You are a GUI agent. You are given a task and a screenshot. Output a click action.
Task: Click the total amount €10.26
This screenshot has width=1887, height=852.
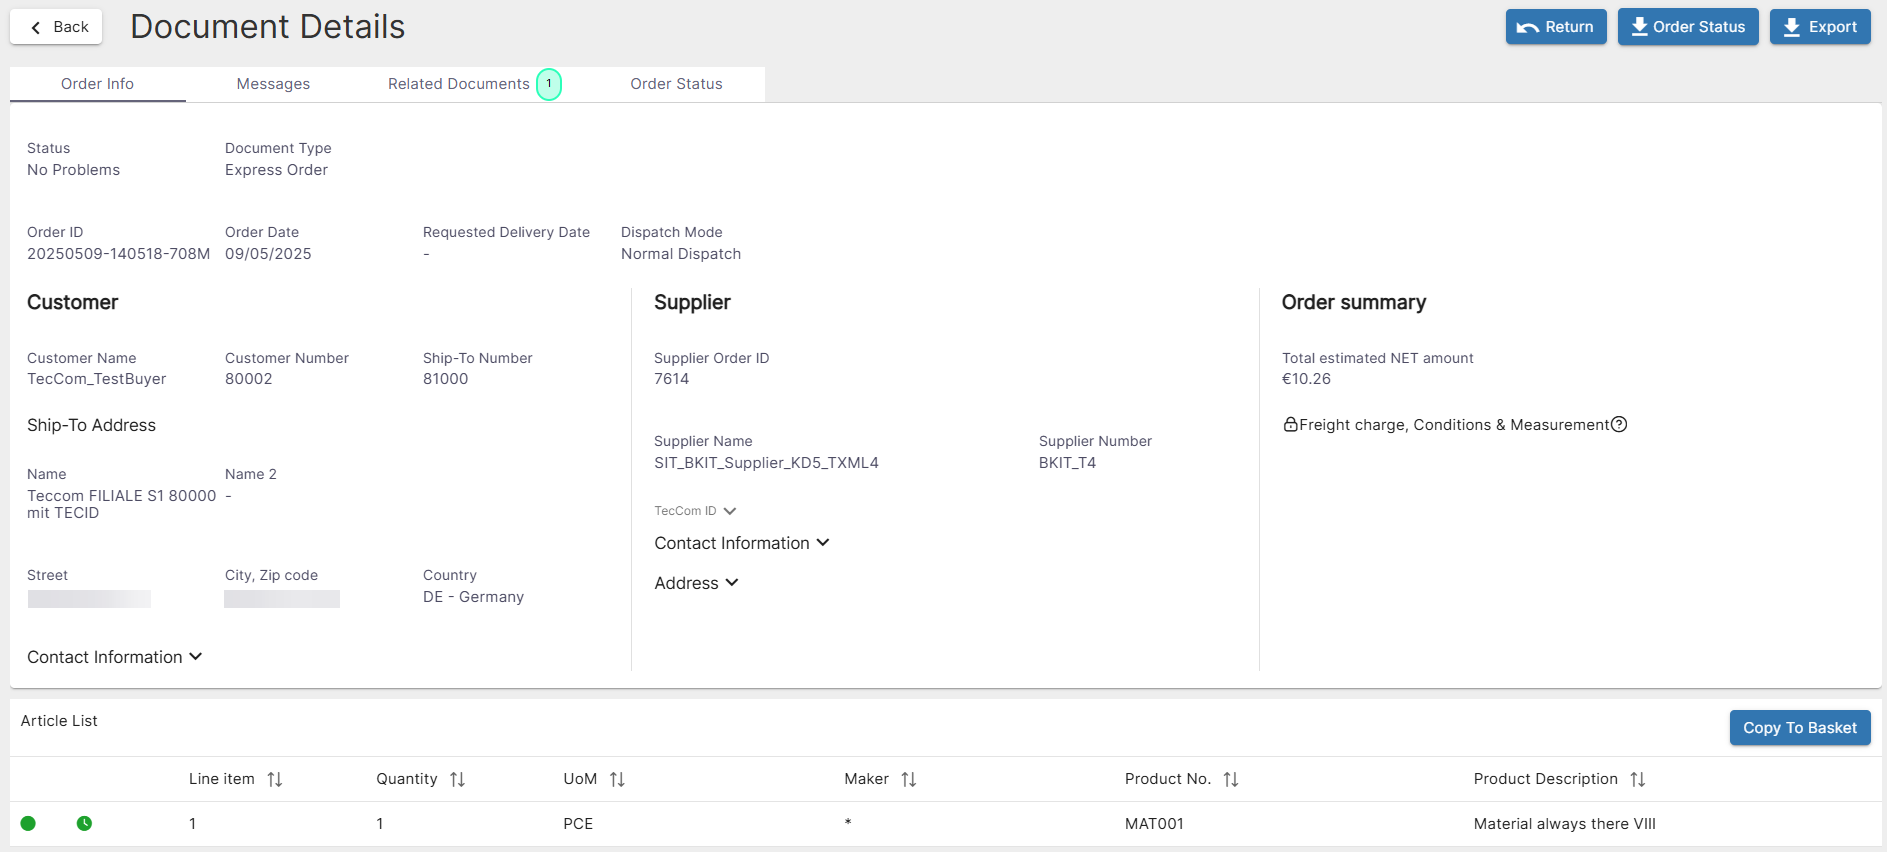tap(1306, 379)
